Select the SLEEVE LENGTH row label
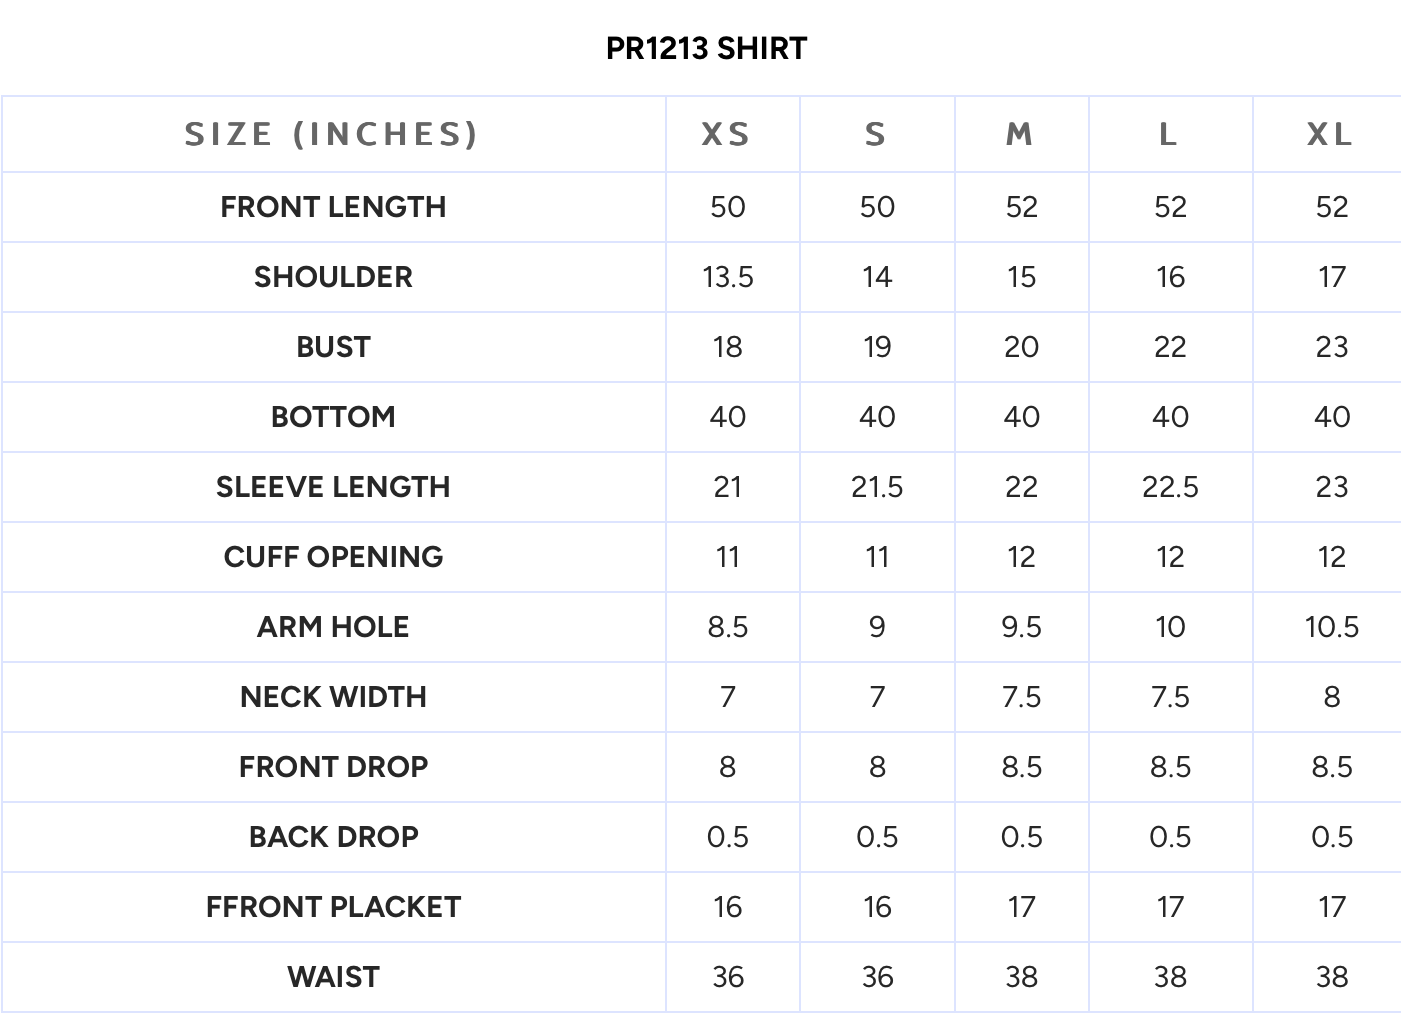Screen dimensions: 1401x1033 tap(333, 487)
